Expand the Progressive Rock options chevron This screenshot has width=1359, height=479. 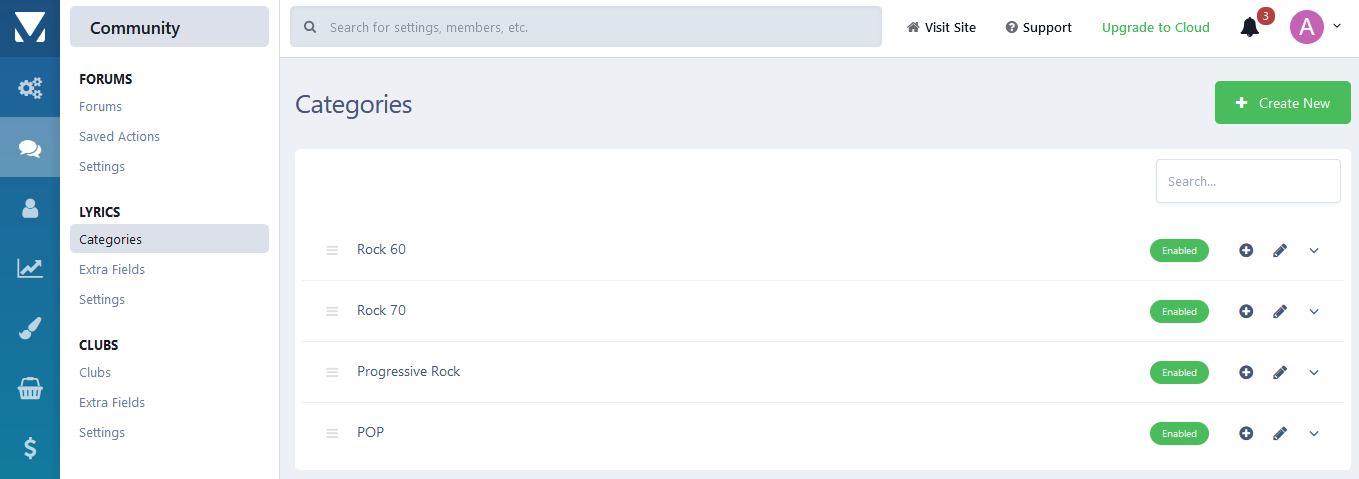(x=1314, y=372)
